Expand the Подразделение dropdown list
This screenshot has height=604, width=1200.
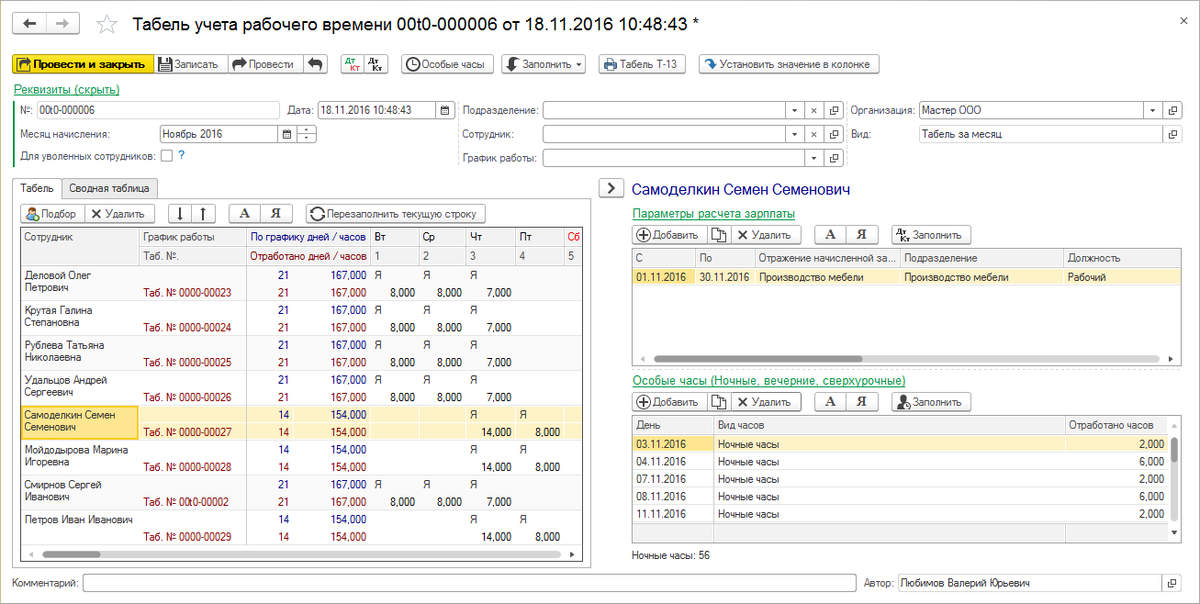coord(792,110)
